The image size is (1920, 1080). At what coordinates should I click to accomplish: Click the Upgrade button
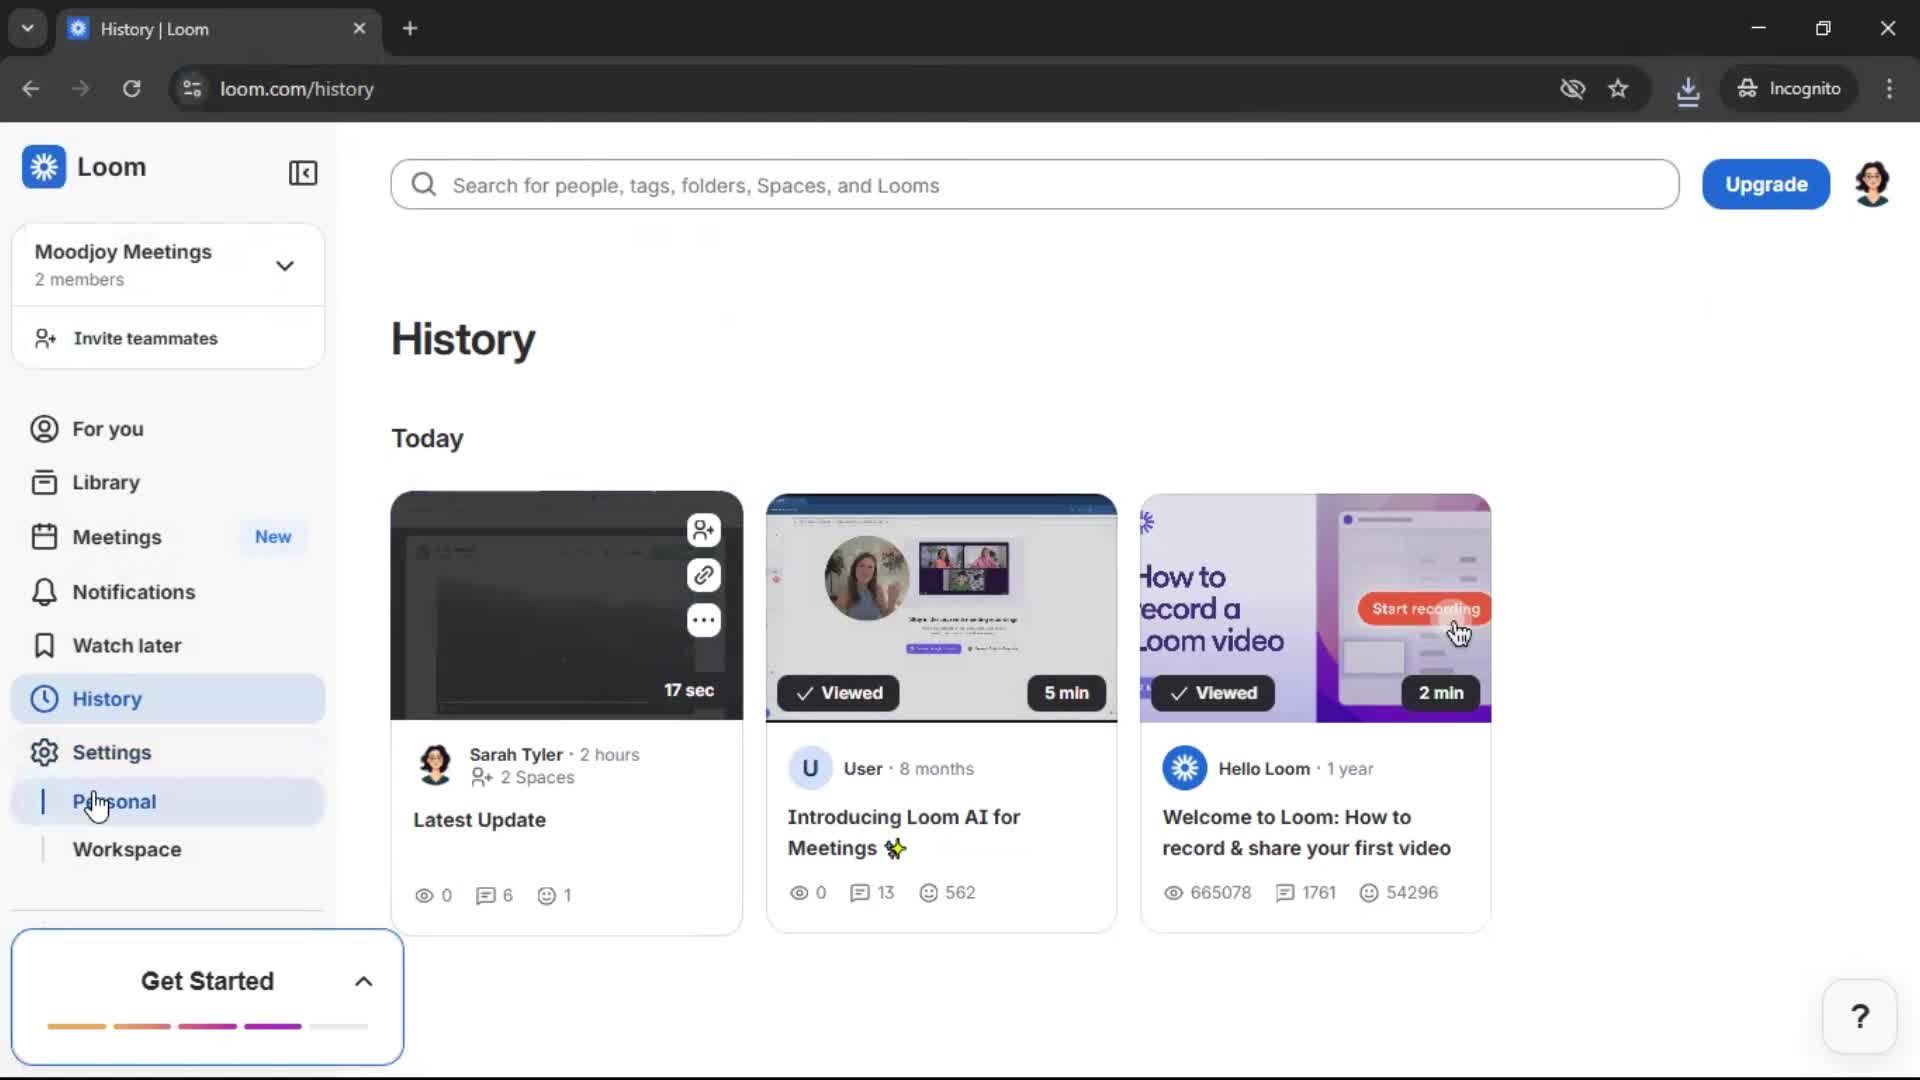1765,184
